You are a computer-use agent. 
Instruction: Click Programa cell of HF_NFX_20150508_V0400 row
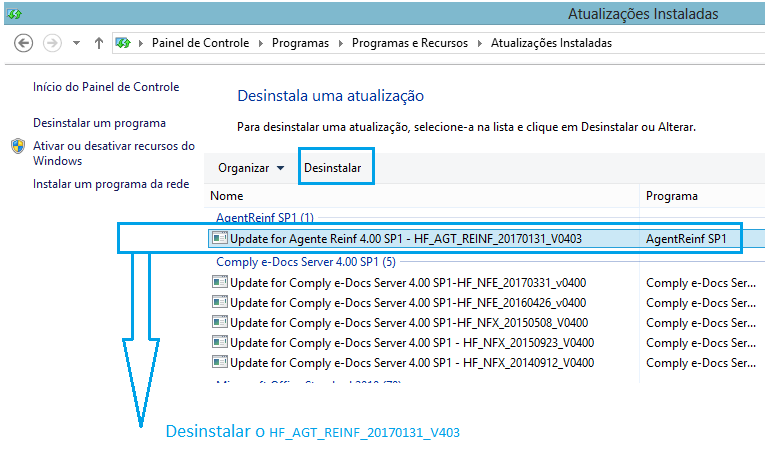[700, 323]
